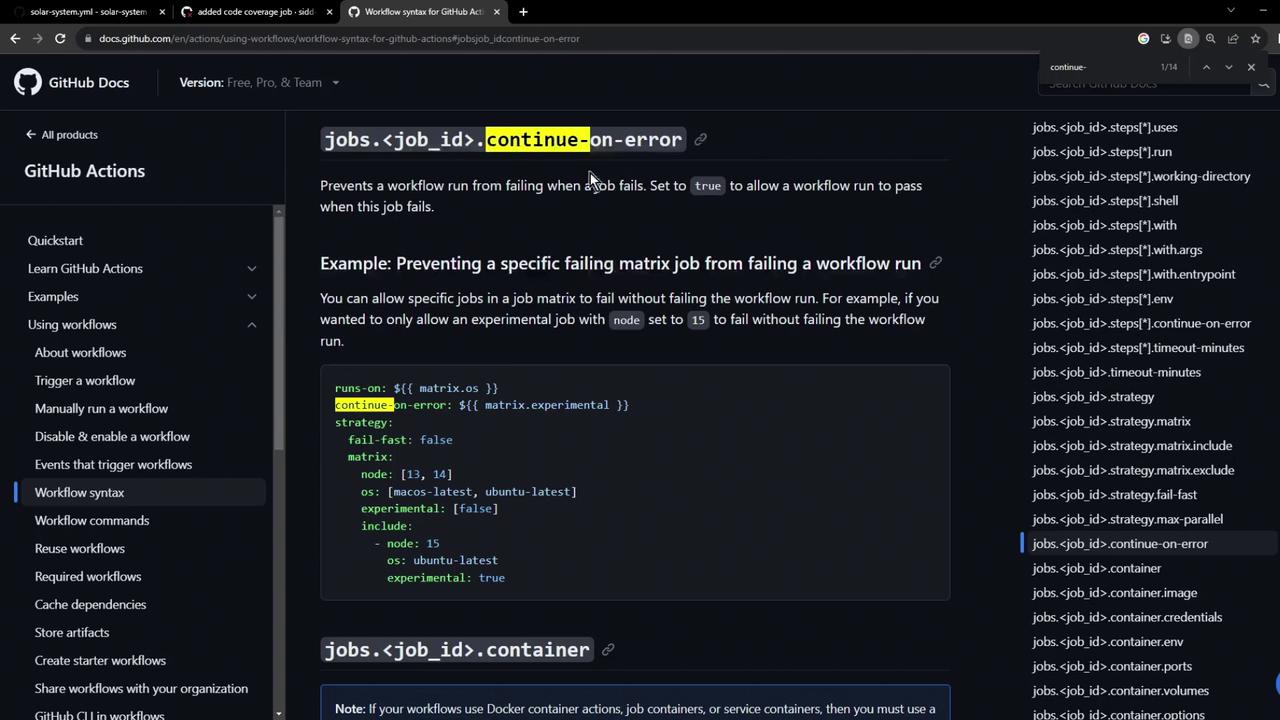Switch to the solar-system.yml browser tab
Viewport: 1280px width, 720px height.
(x=88, y=12)
